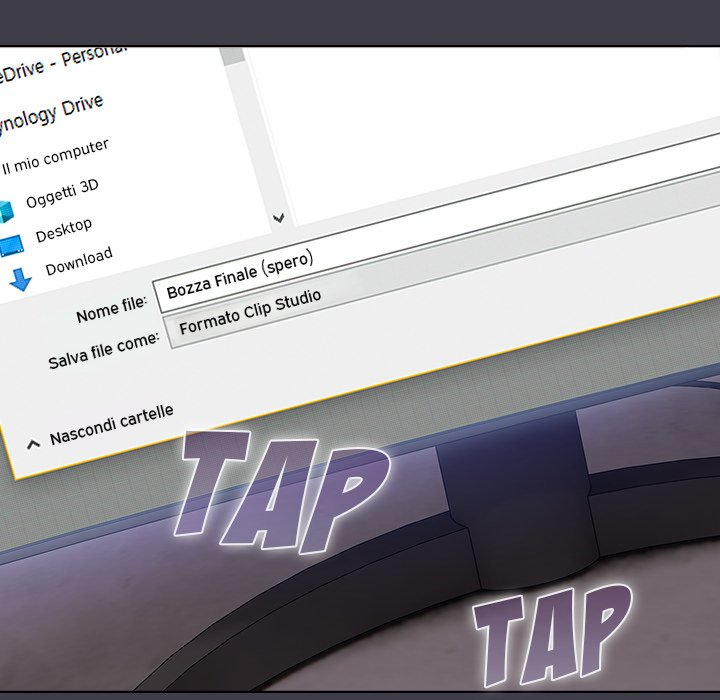Collapse folders using the Nascondi cartelle chevron
The height and width of the screenshot is (700, 720).
coord(33,443)
